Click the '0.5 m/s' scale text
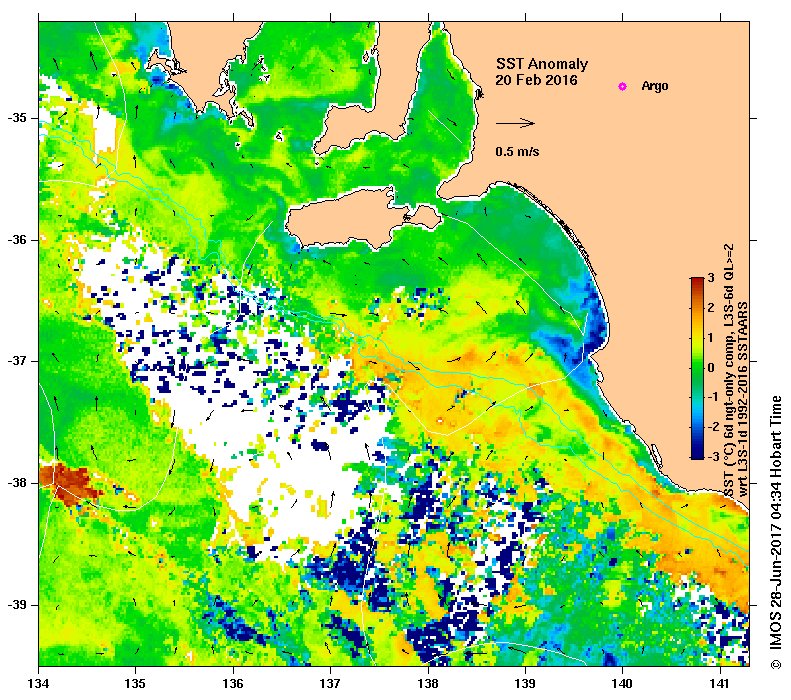 click(x=517, y=153)
